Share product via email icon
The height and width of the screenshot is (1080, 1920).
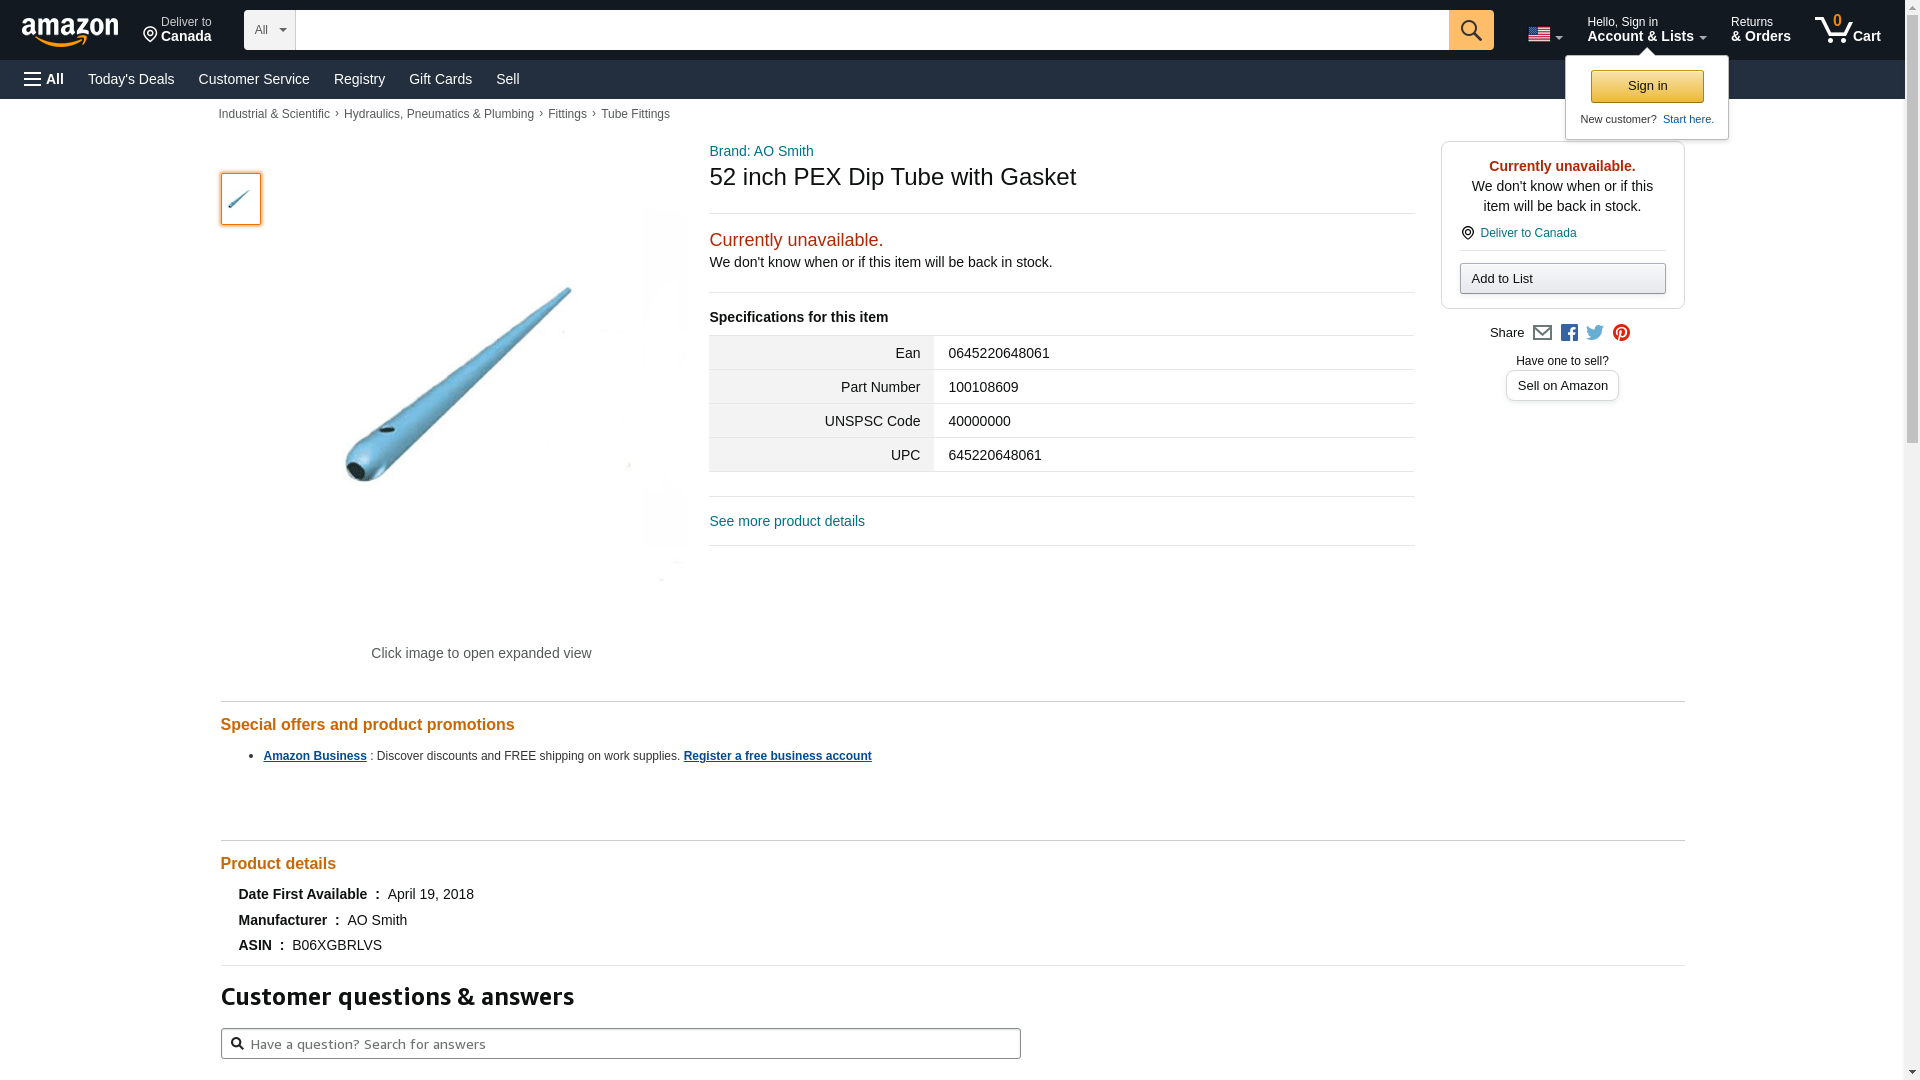[1542, 333]
